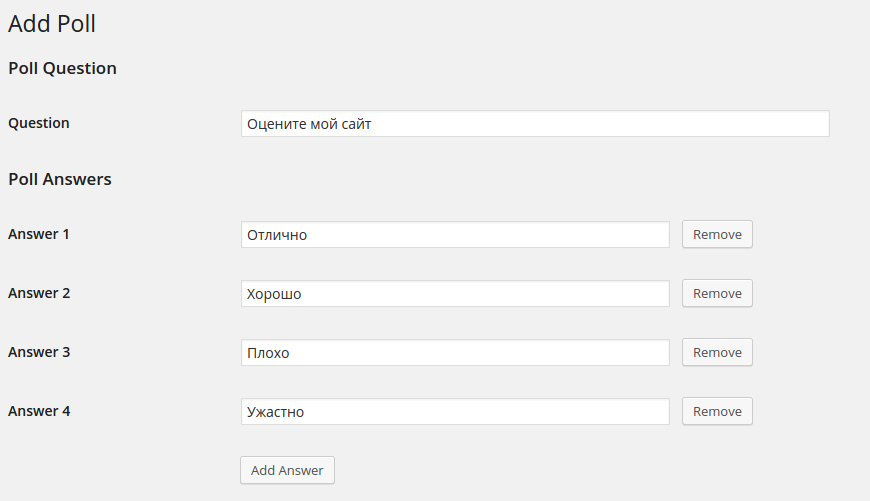Image resolution: width=870 pixels, height=501 pixels.
Task: Click the Answer 3 label
Action: pos(39,352)
